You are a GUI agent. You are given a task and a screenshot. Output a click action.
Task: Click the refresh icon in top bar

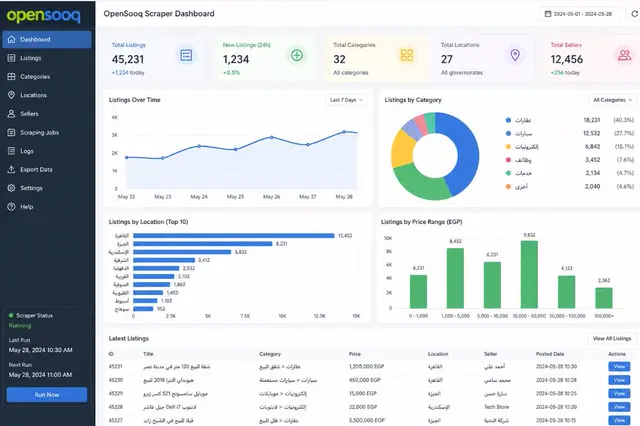coord(635,14)
